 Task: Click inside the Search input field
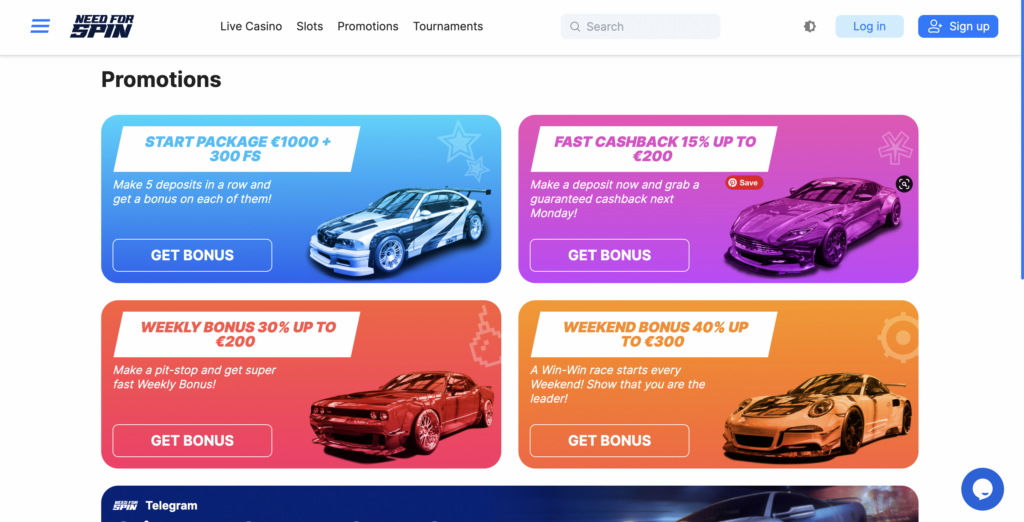point(640,27)
